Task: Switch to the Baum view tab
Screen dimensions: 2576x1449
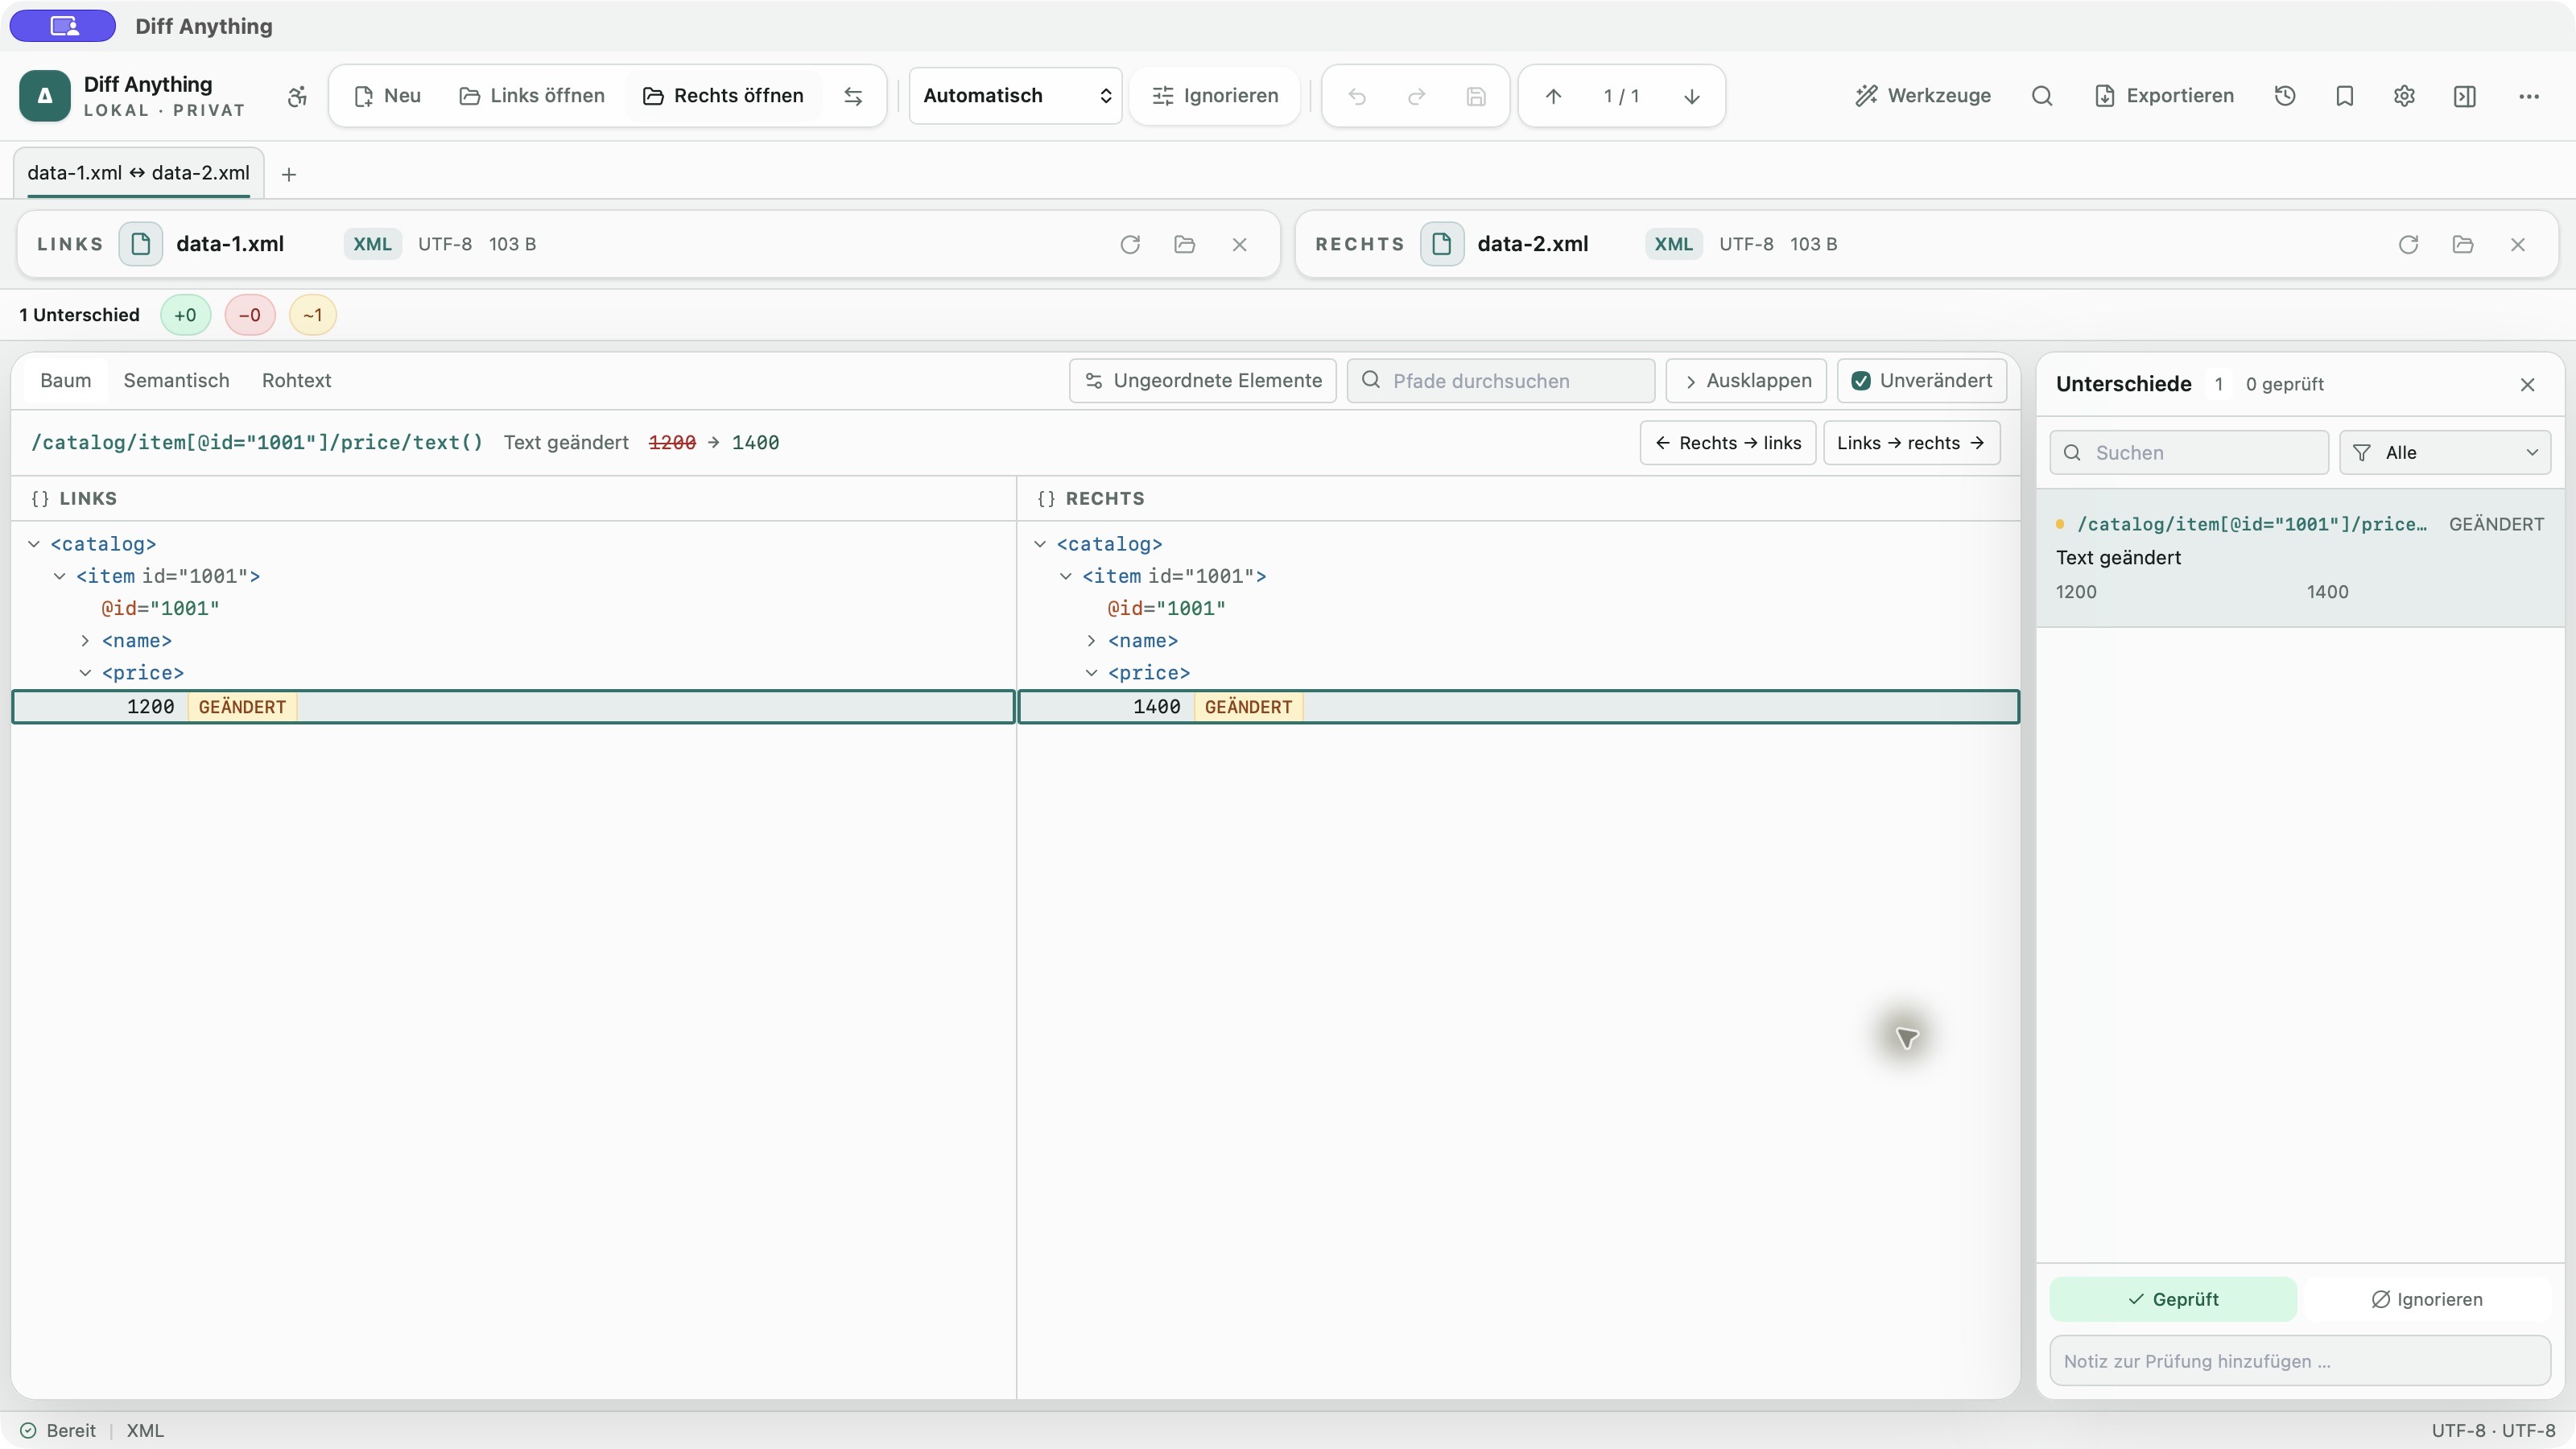Action: [x=66, y=381]
